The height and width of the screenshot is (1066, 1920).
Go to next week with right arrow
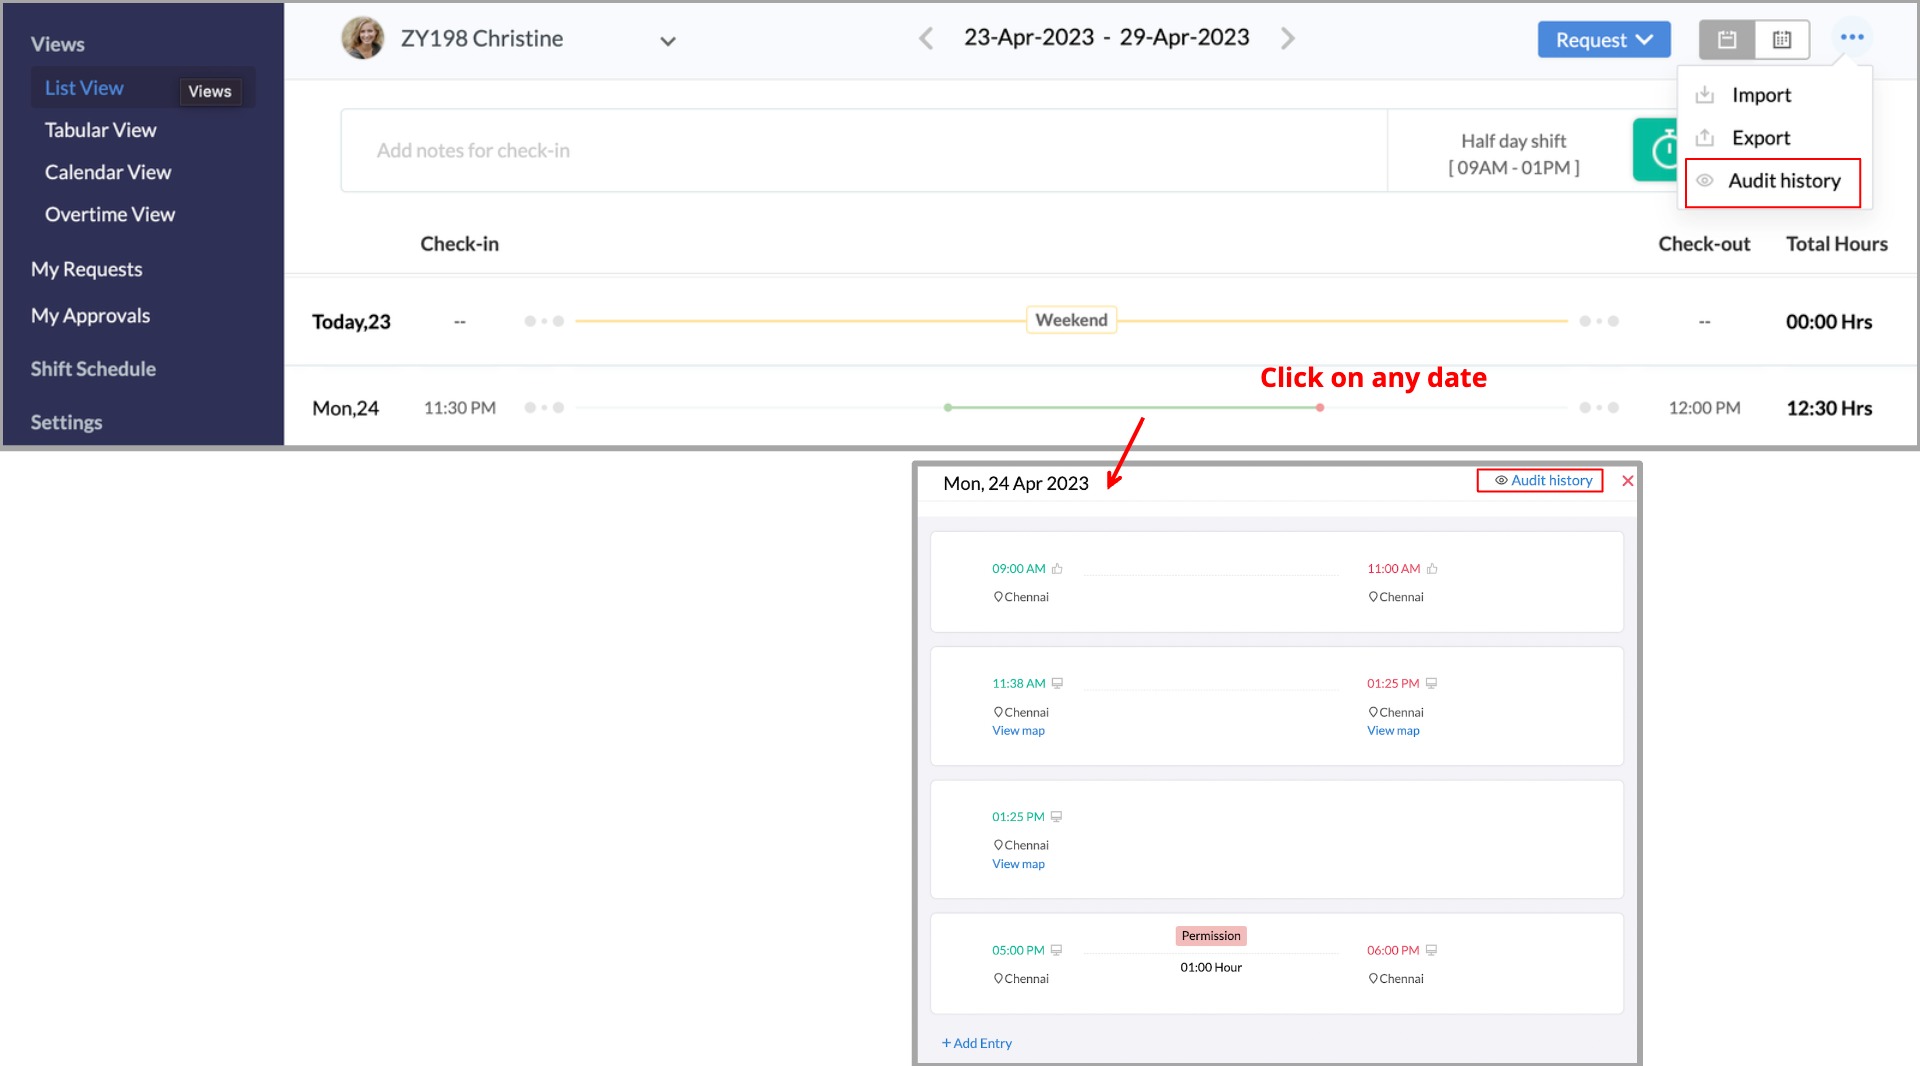[1288, 38]
